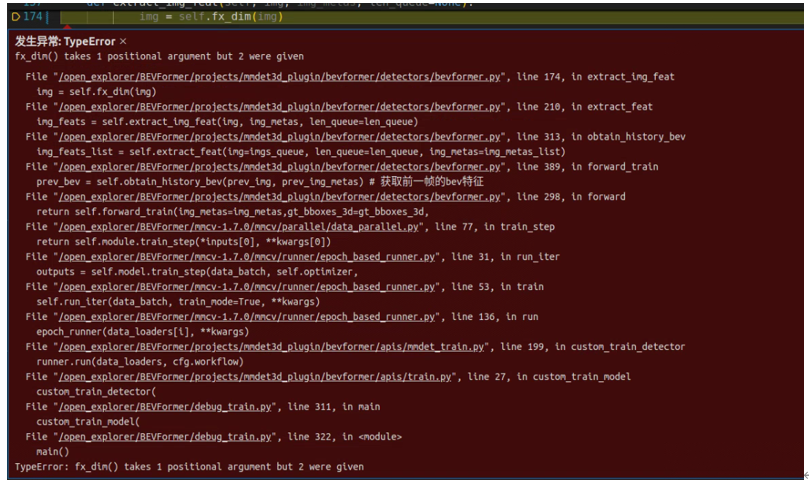The height and width of the screenshot is (481, 809).
Task: Open bevformer.py link for line 210 extract_feat
Action: (x=282, y=106)
